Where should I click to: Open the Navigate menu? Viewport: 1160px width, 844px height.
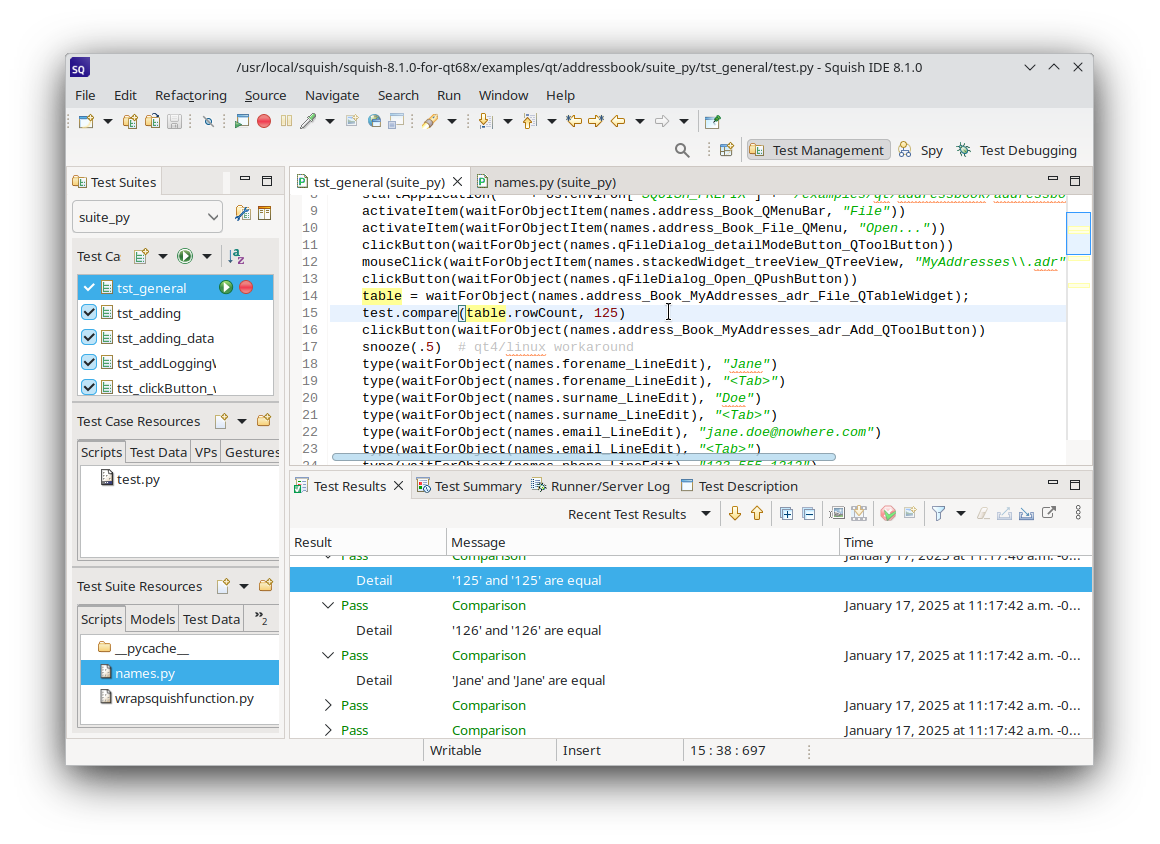click(x=332, y=95)
